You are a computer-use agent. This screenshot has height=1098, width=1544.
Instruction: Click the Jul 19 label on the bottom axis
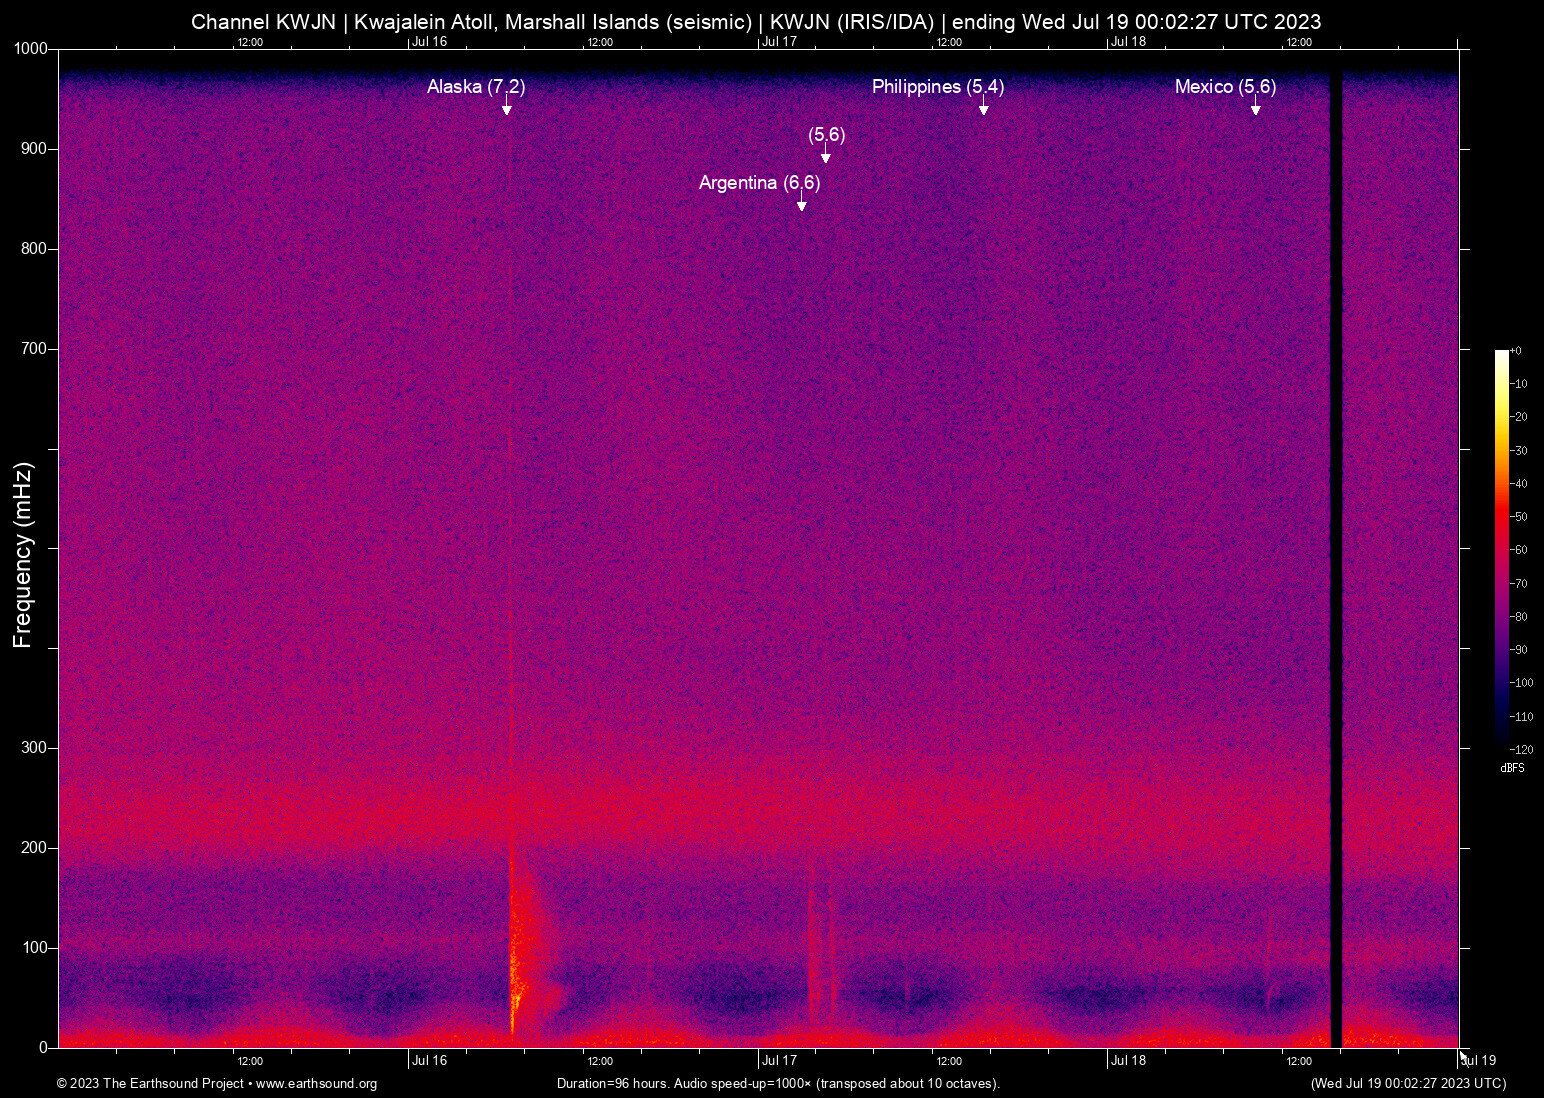coord(1479,1061)
